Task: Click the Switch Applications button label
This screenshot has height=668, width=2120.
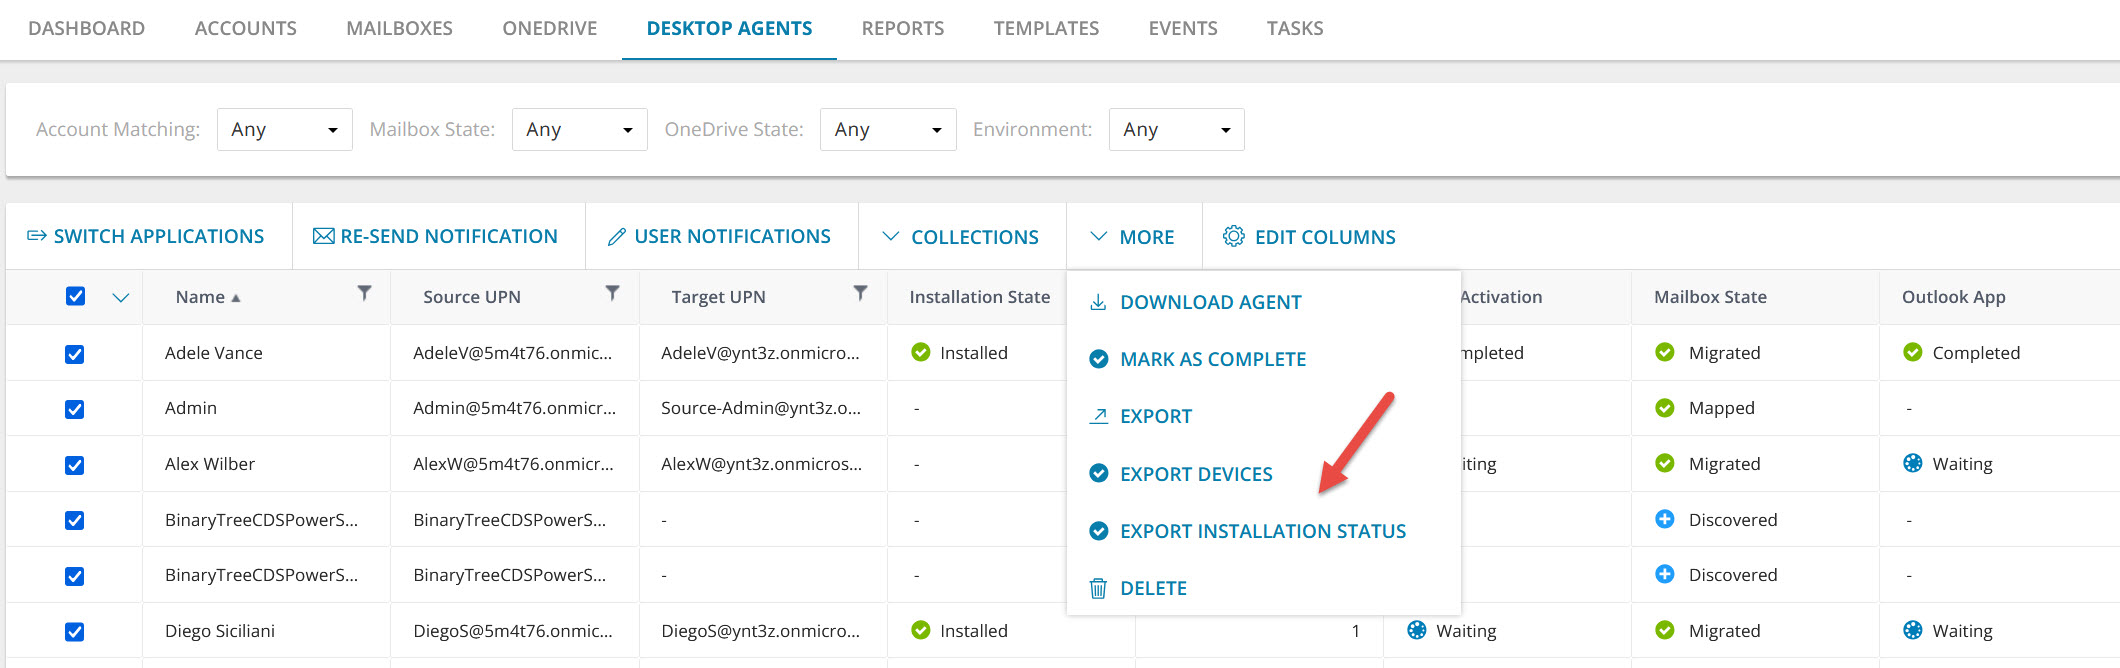Action: [159, 236]
